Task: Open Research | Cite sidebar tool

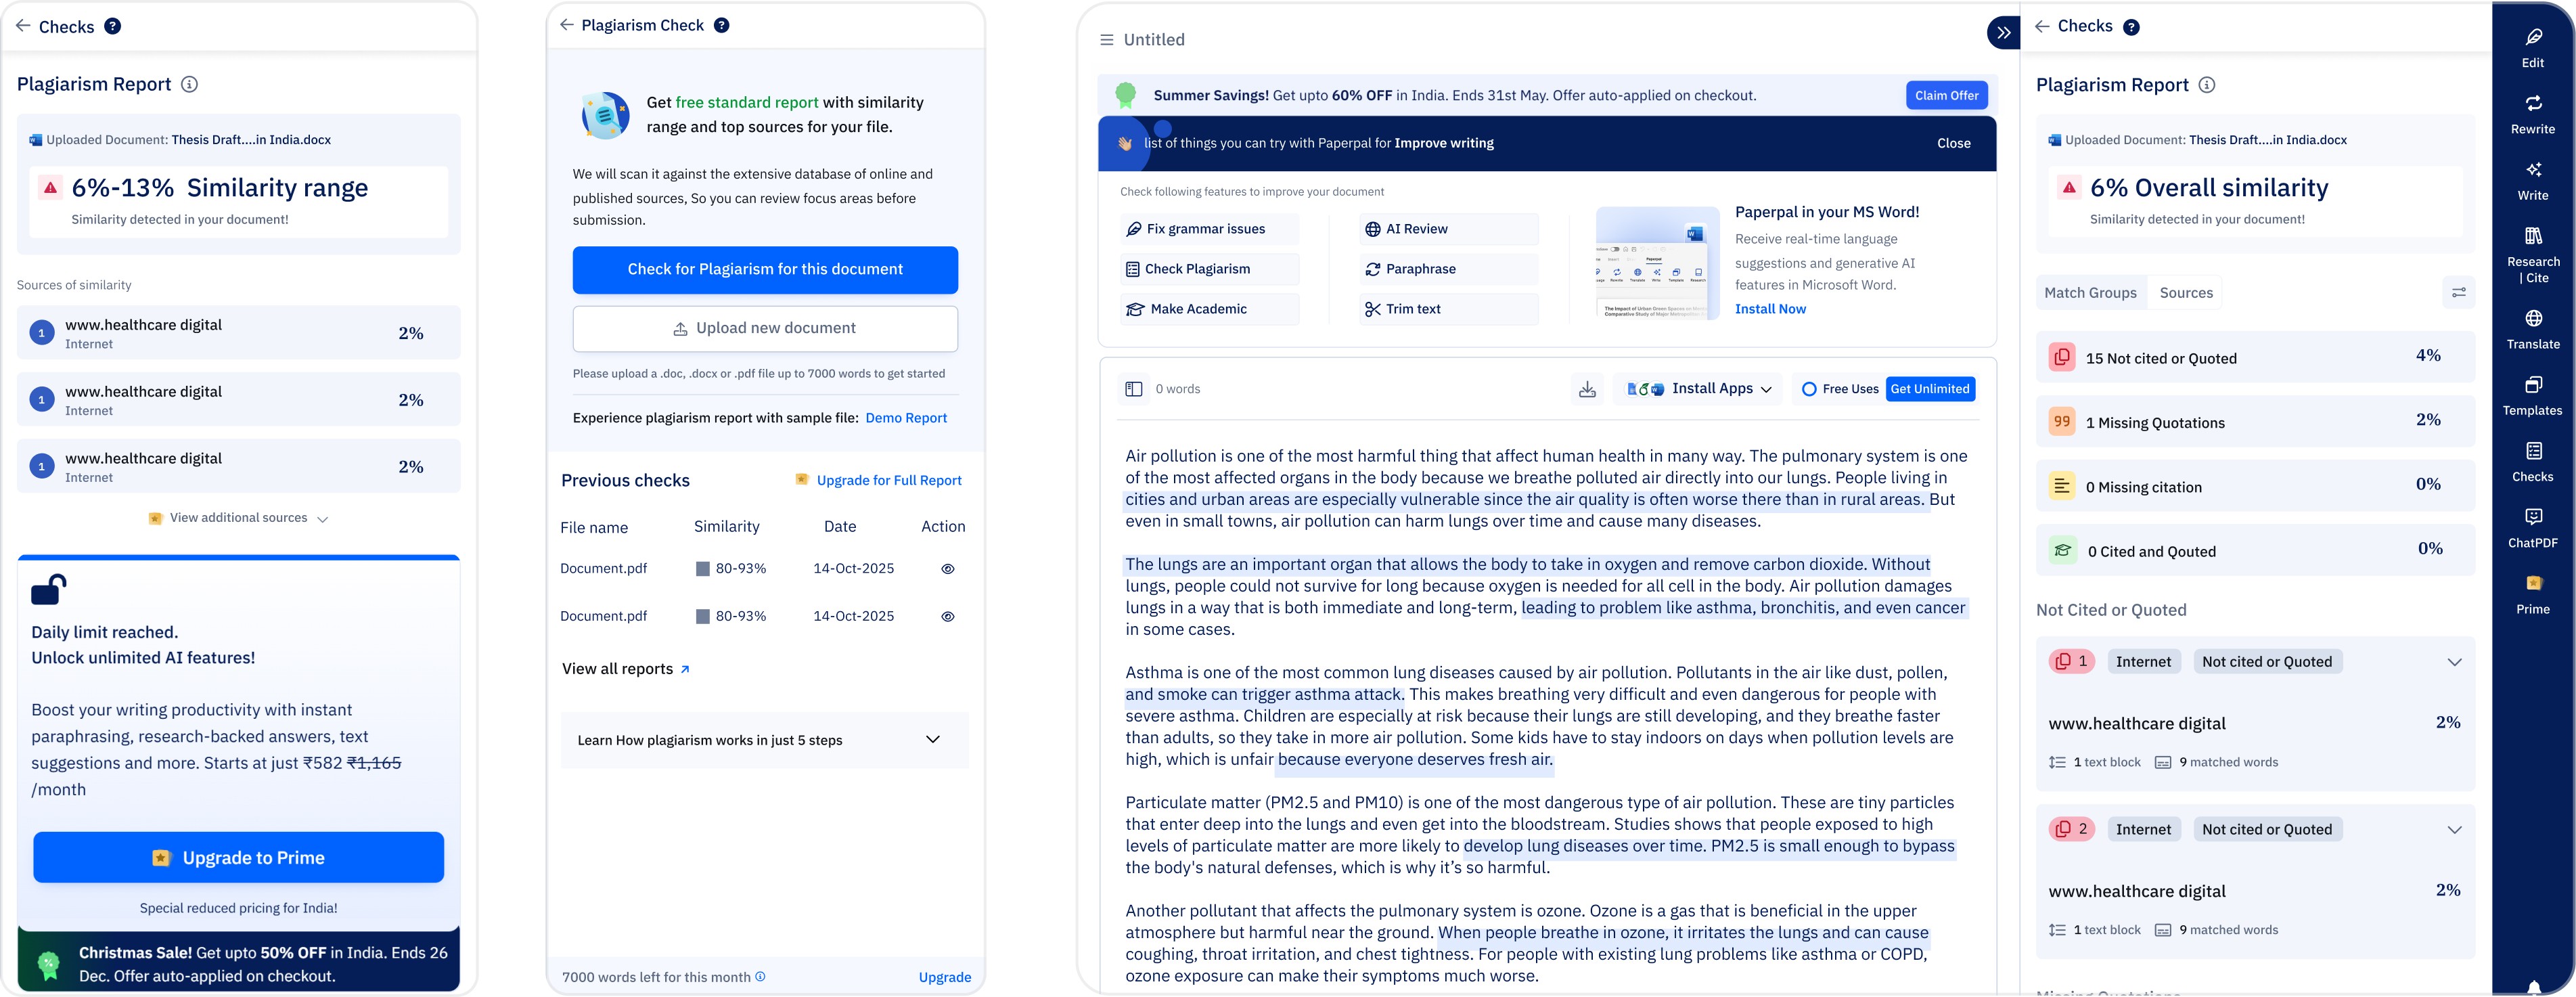Action: [x=2532, y=253]
